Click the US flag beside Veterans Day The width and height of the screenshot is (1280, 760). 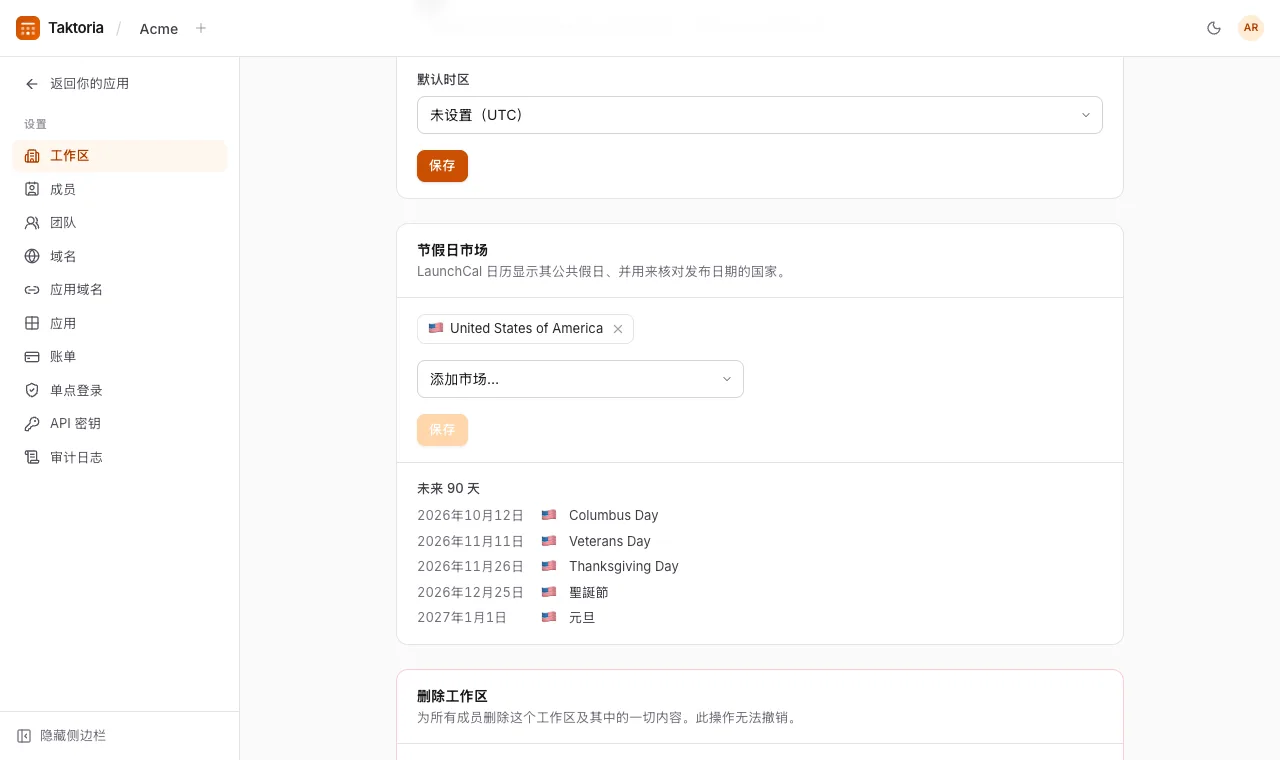point(548,541)
